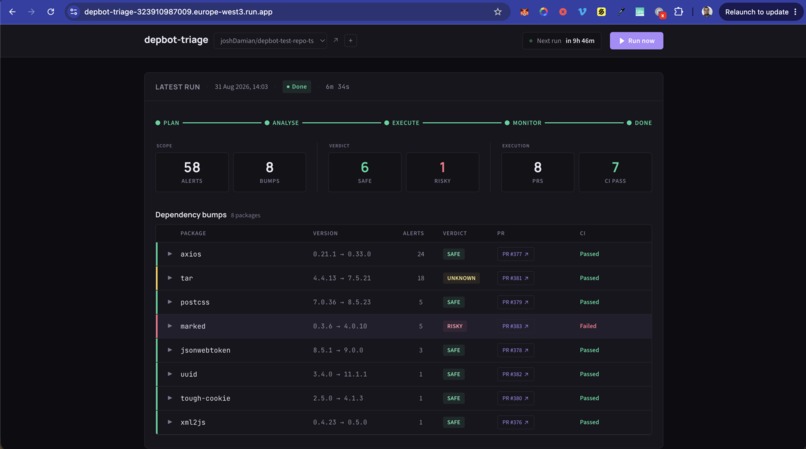Click the 8 Bumps stat card
Screen dimensions: 806x449
(269, 172)
